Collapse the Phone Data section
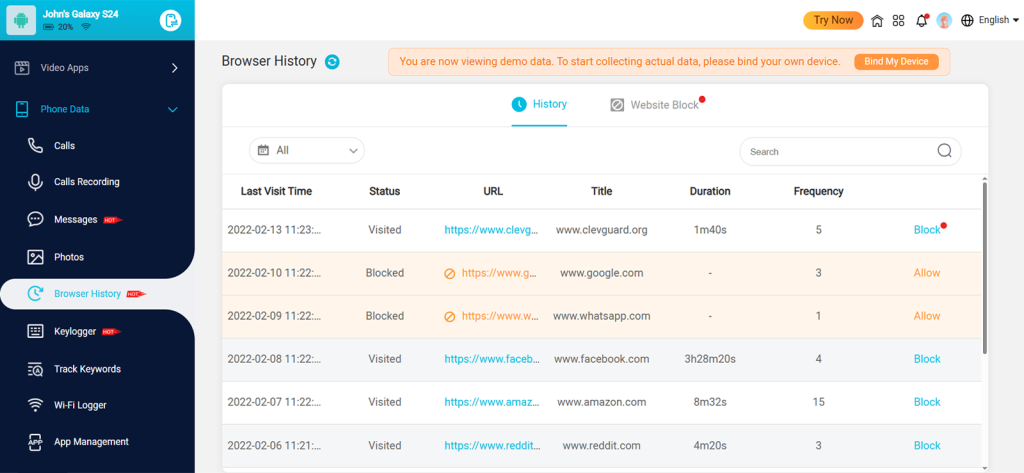 [x=172, y=109]
